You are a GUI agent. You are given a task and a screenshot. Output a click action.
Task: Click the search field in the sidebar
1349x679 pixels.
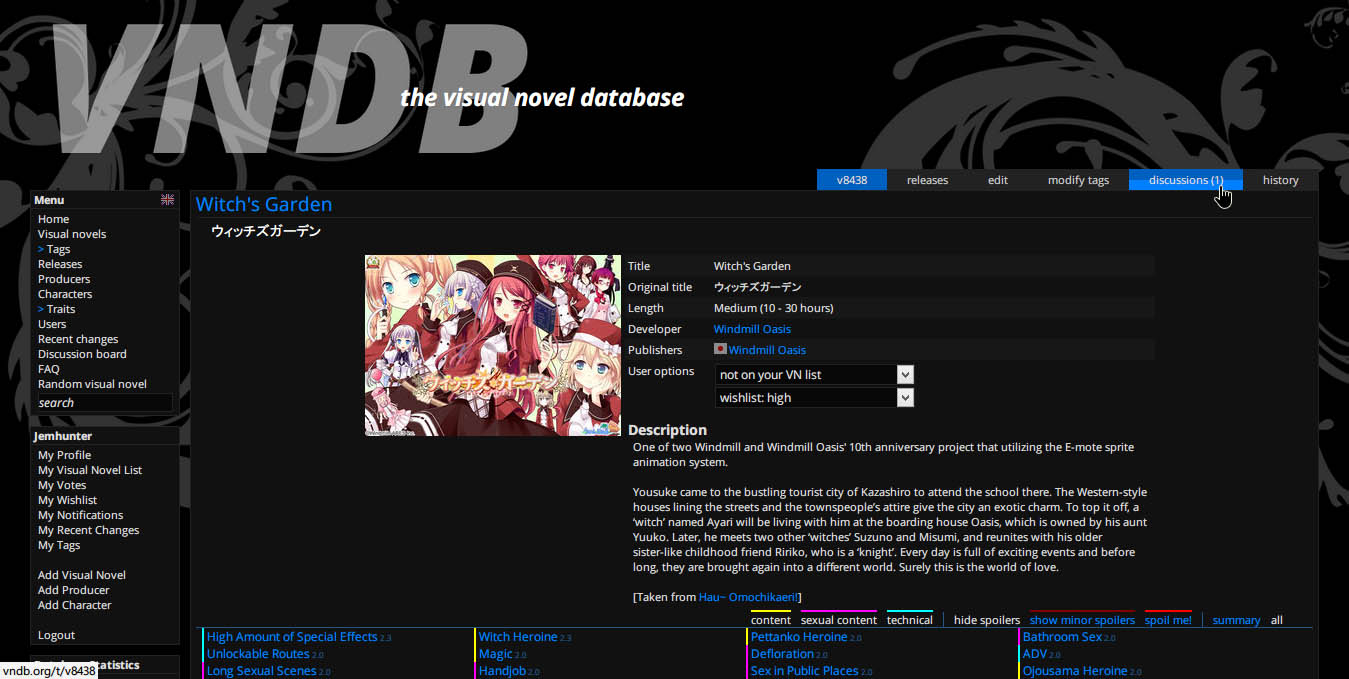(x=103, y=402)
